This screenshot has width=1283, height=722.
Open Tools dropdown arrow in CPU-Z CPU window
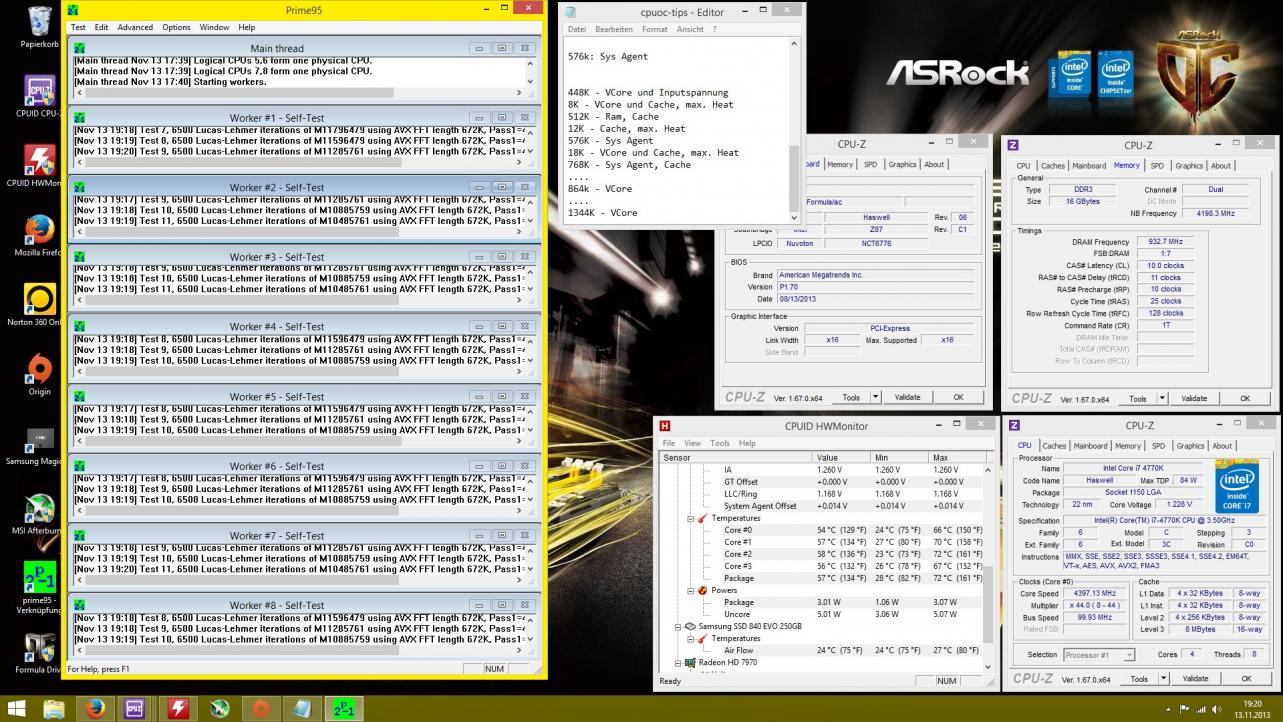pos(1164,678)
